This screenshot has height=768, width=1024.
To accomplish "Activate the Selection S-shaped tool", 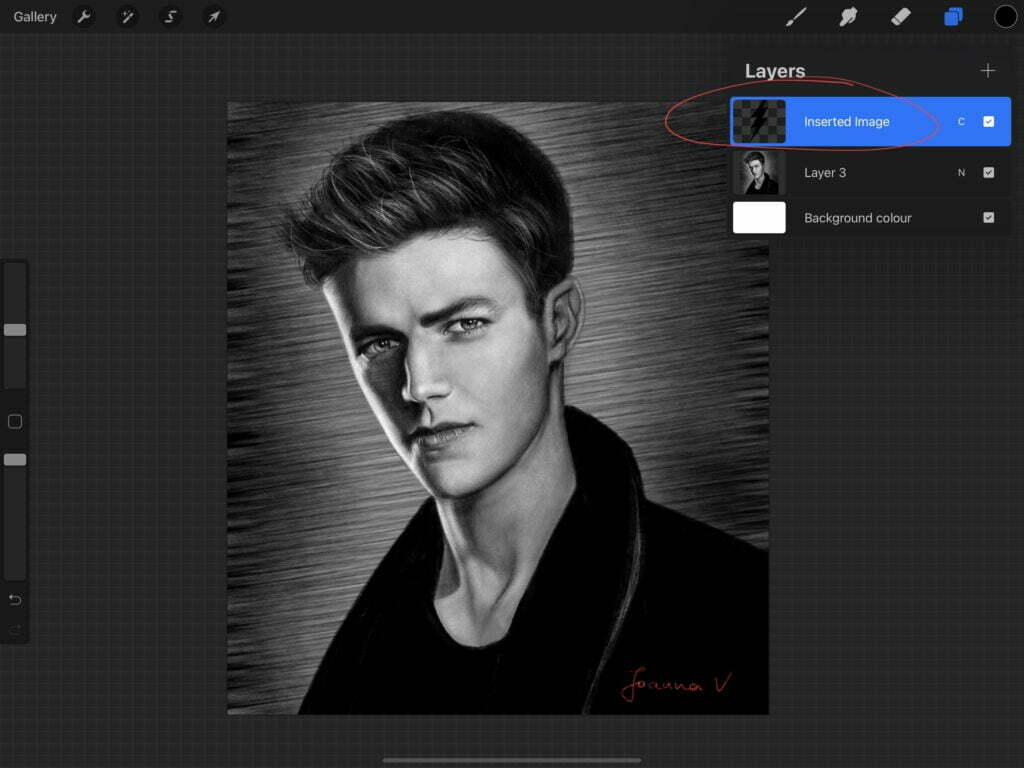I will pyautogui.click(x=170, y=17).
